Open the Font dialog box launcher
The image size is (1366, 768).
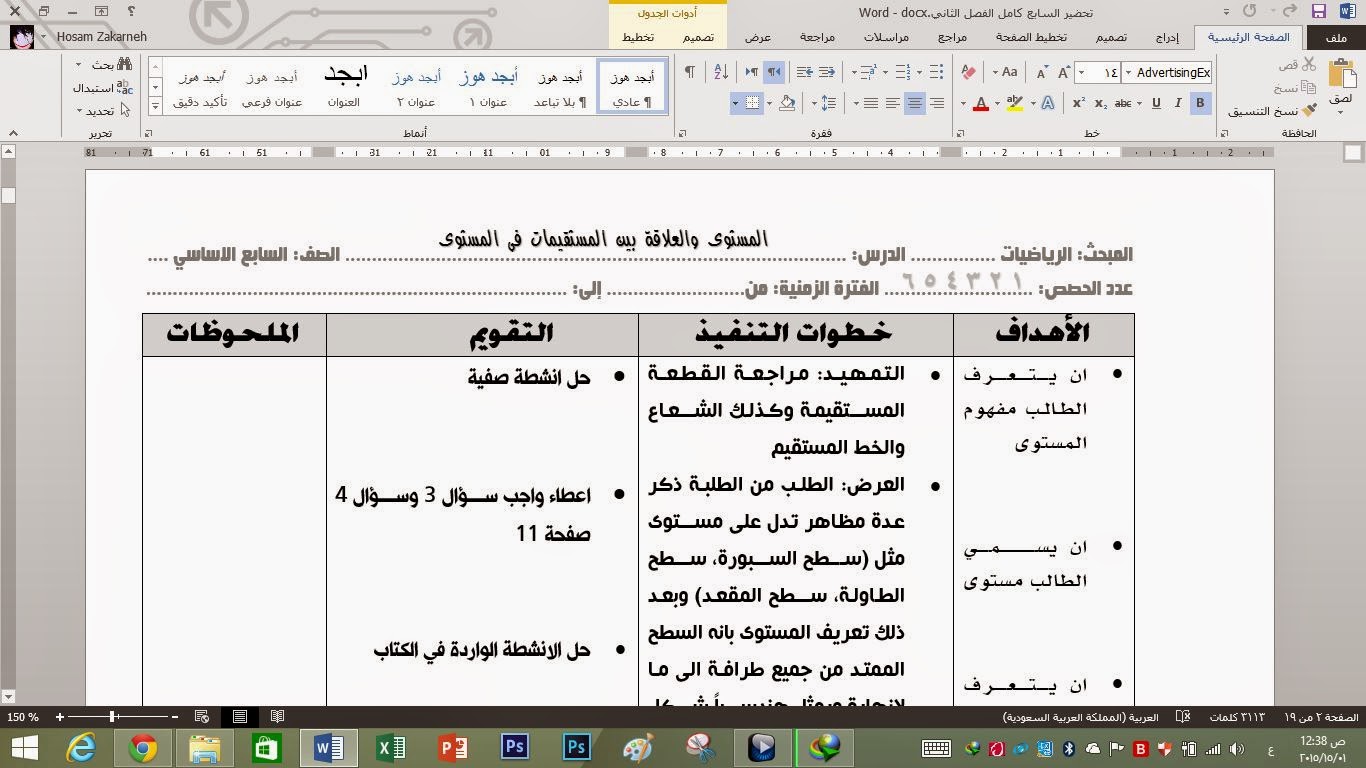click(959, 133)
